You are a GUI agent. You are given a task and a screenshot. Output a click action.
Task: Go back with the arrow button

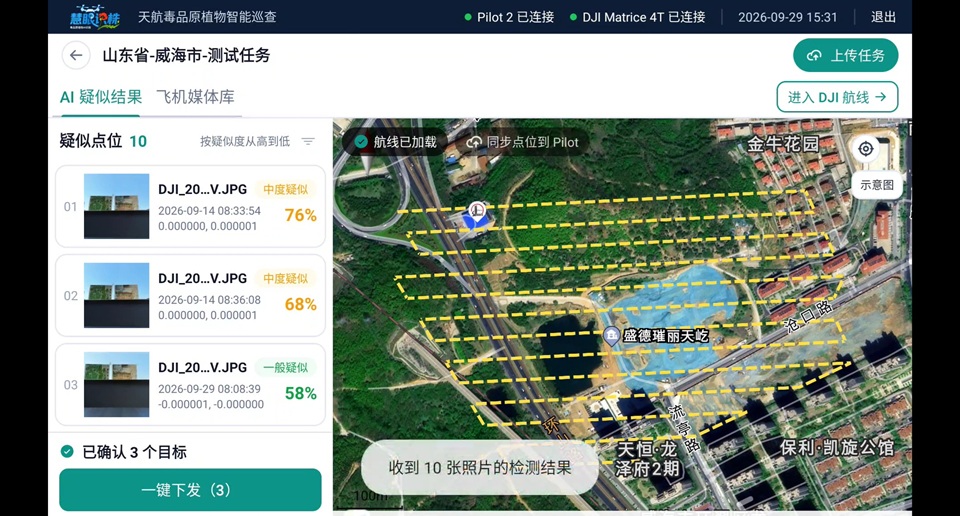(x=76, y=55)
